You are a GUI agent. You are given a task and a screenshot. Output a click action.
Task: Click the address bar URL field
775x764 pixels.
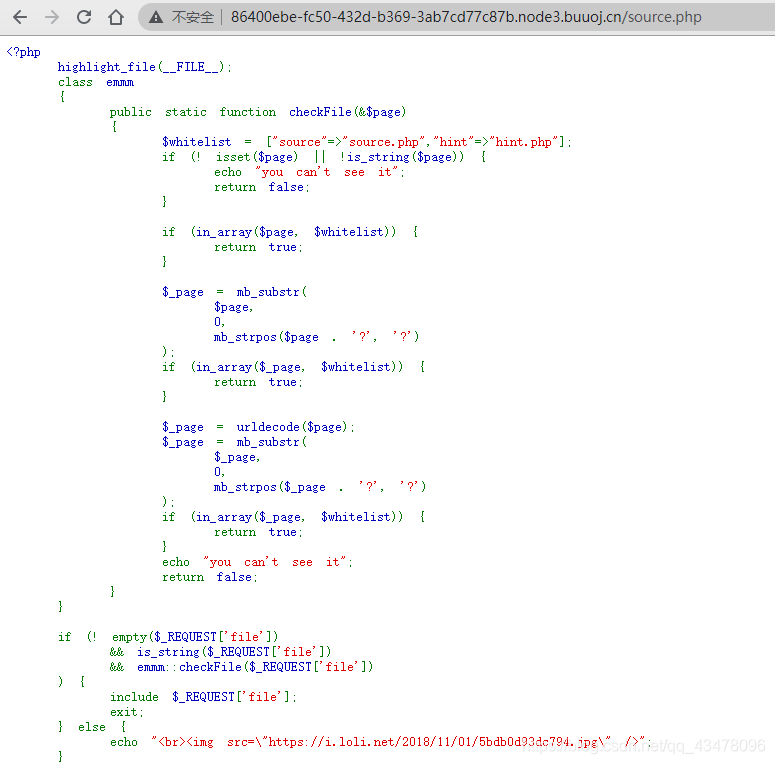click(x=465, y=17)
